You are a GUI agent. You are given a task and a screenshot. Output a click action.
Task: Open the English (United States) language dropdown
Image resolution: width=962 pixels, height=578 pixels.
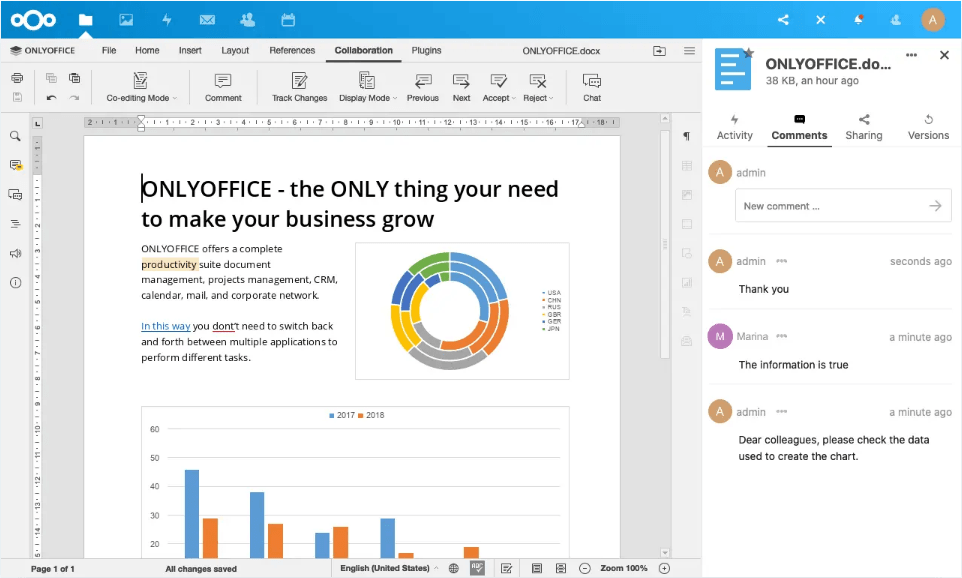(x=390, y=568)
